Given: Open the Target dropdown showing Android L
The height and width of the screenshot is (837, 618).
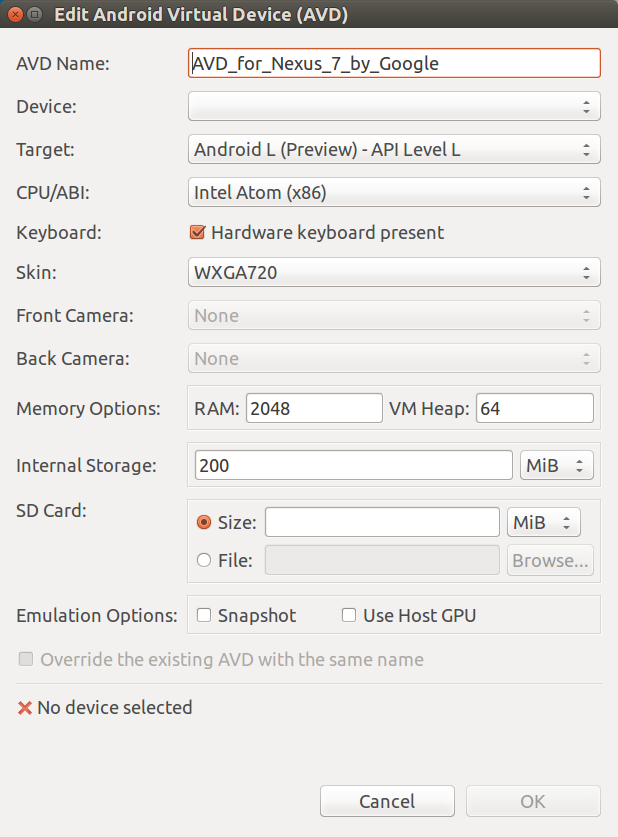Looking at the screenshot, I should (x=394, y=149).
